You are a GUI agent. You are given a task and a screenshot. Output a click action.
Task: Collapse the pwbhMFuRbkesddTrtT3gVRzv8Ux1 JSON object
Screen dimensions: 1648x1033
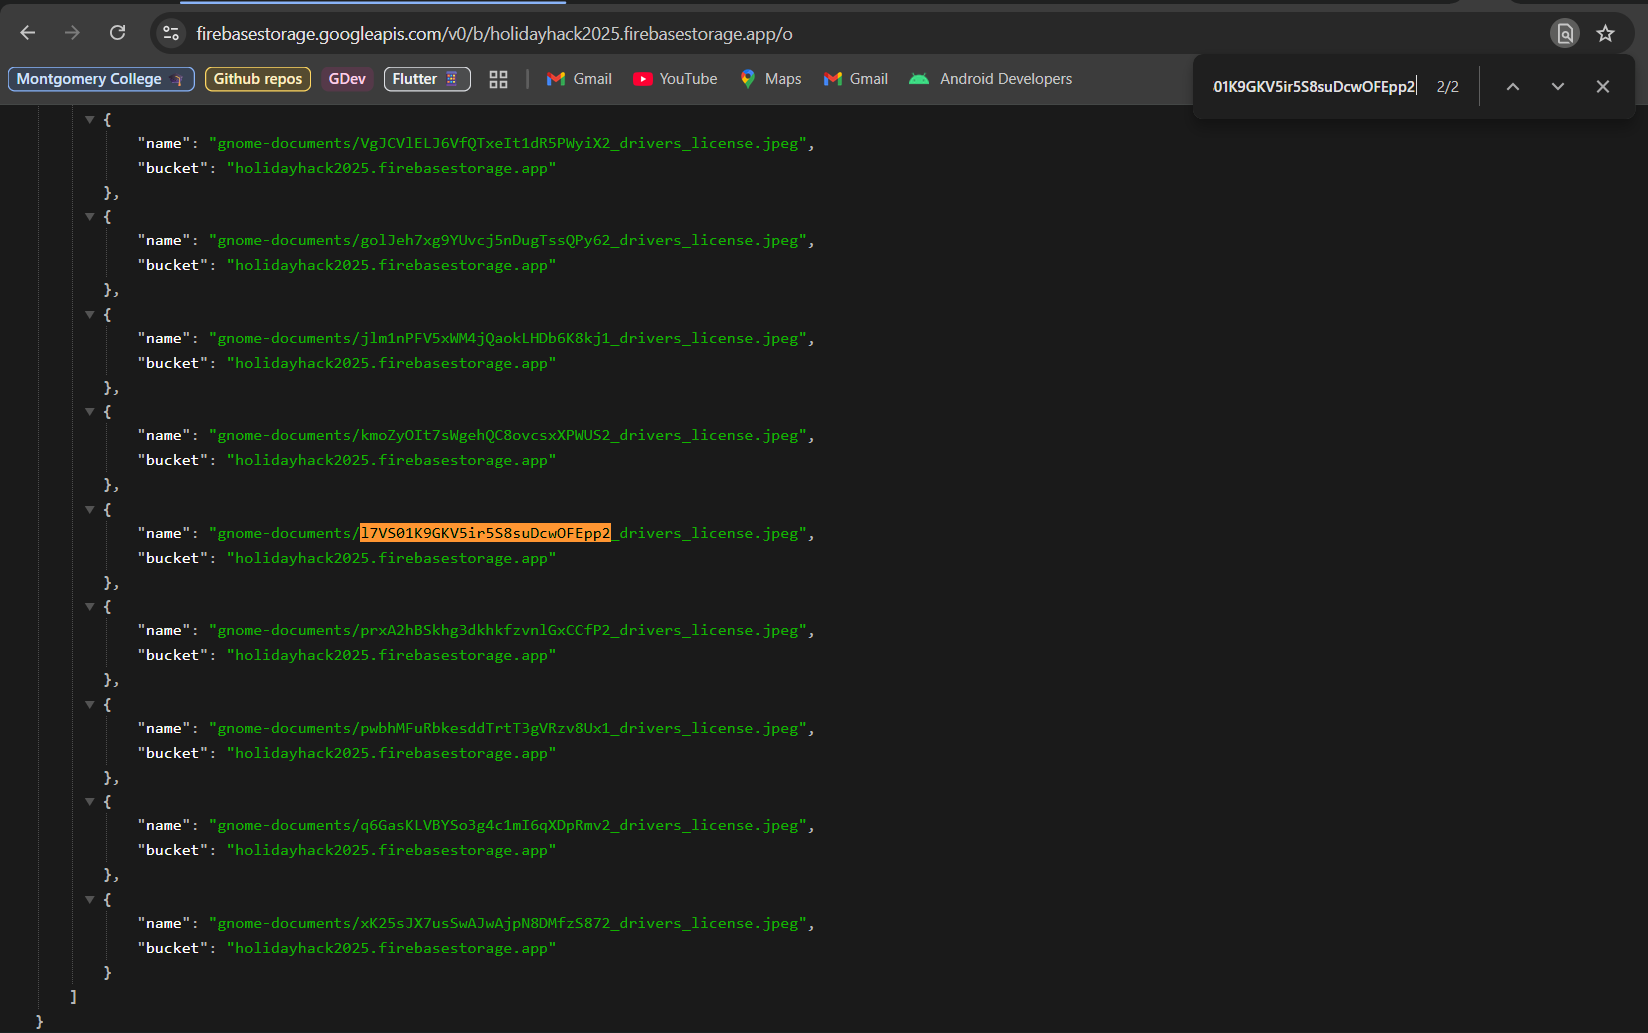(90, 704)
